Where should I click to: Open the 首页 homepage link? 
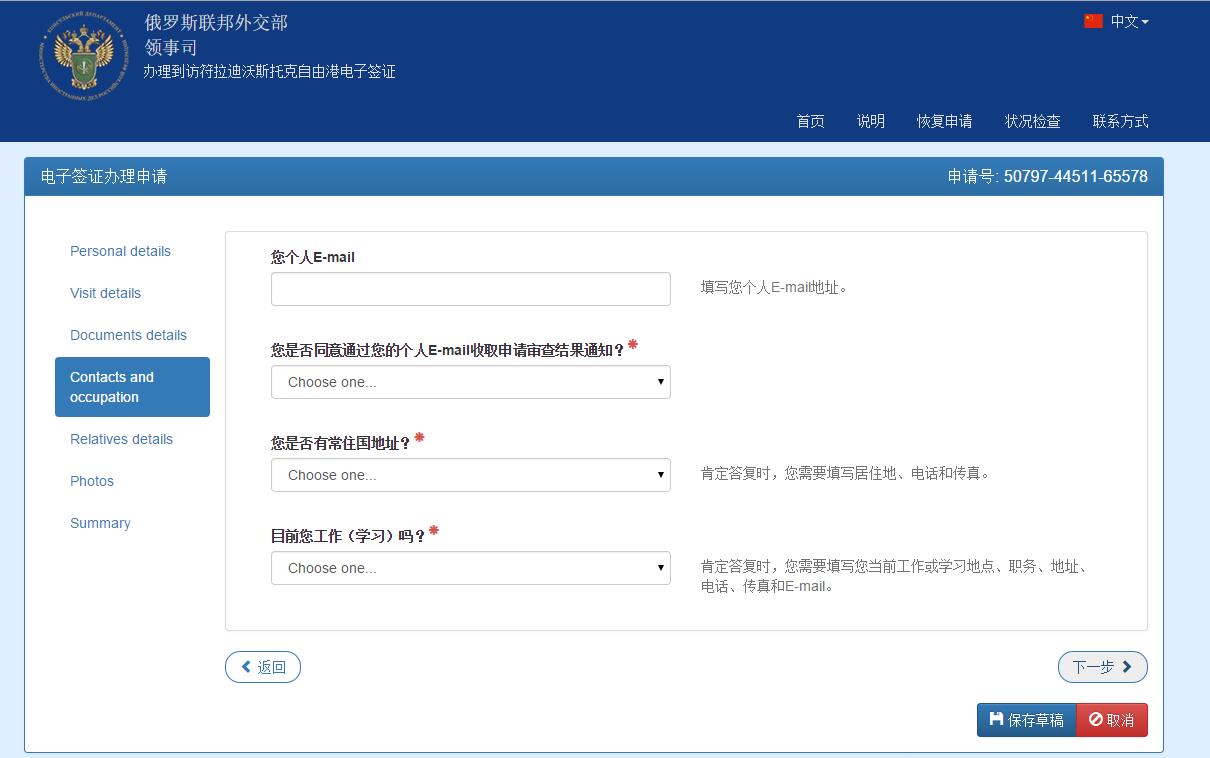pos(810,121)
